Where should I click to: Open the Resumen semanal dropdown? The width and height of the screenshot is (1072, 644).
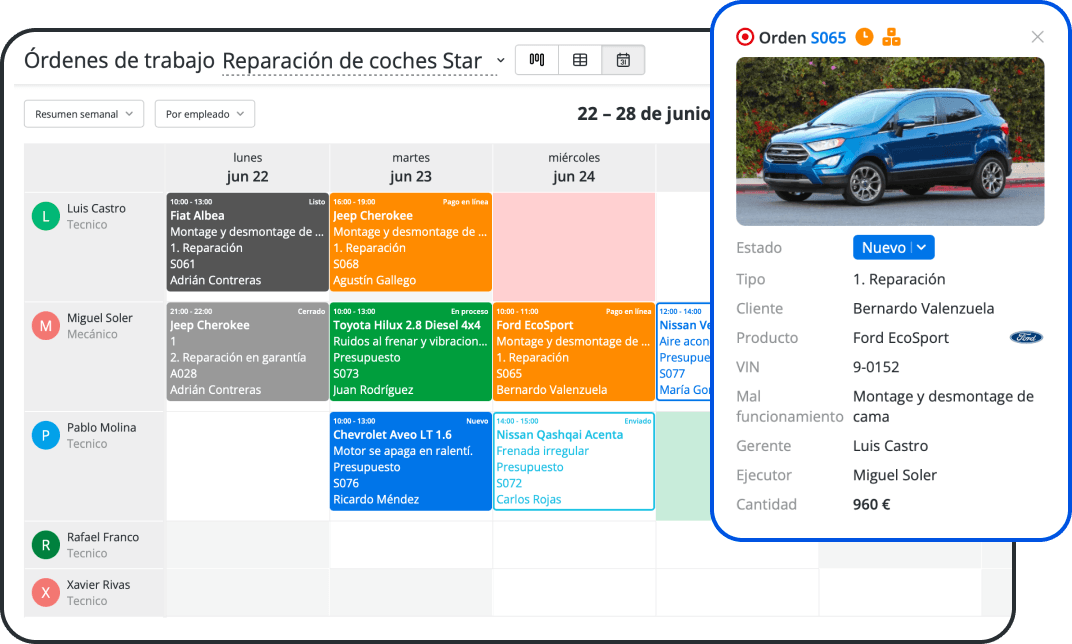(84, 114)
